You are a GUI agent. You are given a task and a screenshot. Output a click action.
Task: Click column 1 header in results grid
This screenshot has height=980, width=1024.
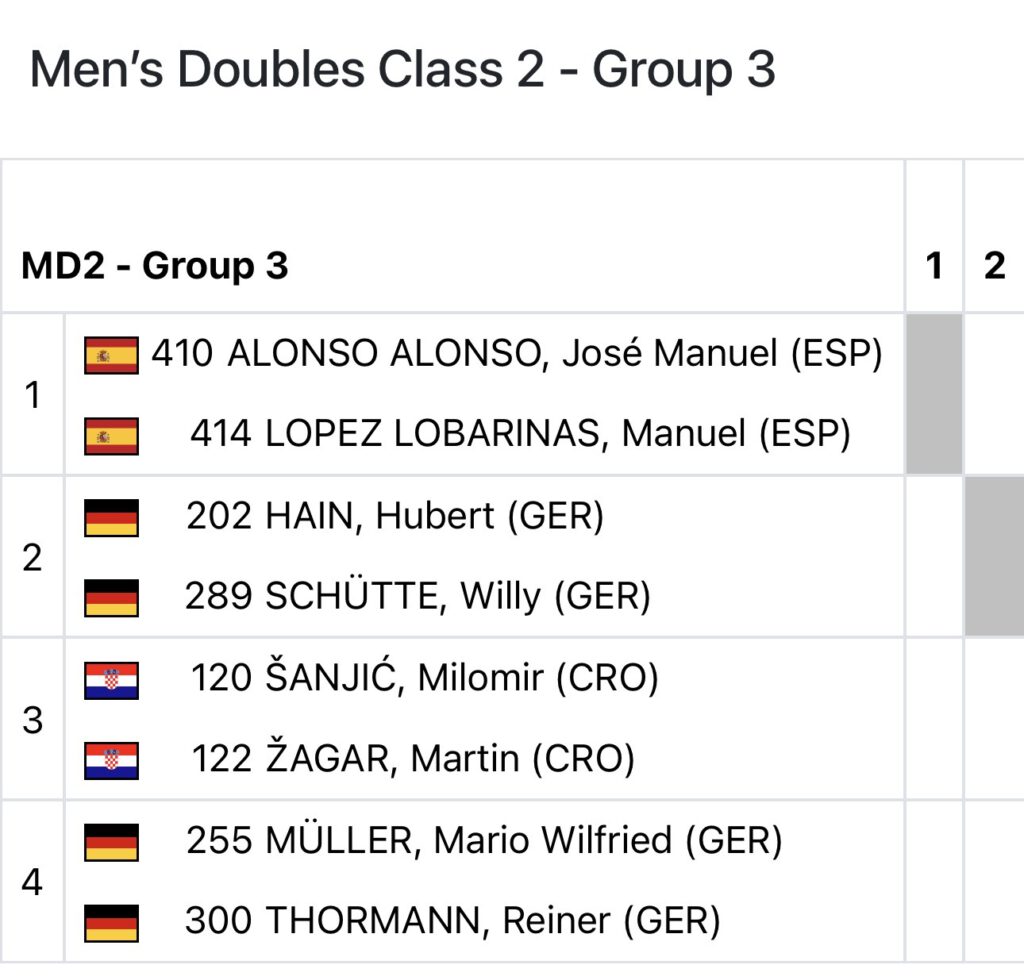(934, 266)
